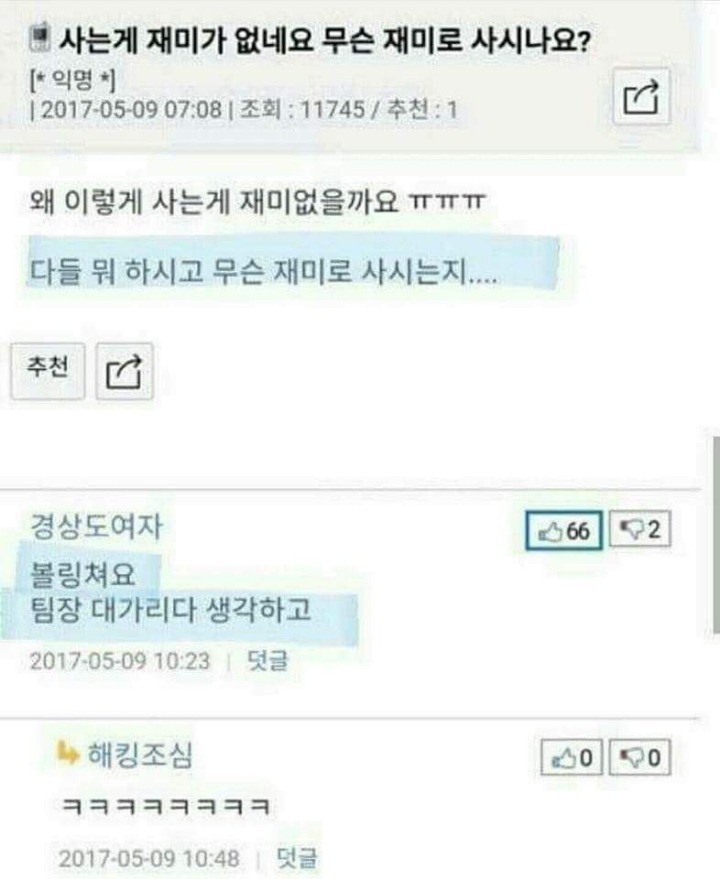Click 덧글 reply link under 10:48 reply
The height and width of the screenshot is (879, 720).
tap(297, 858)
